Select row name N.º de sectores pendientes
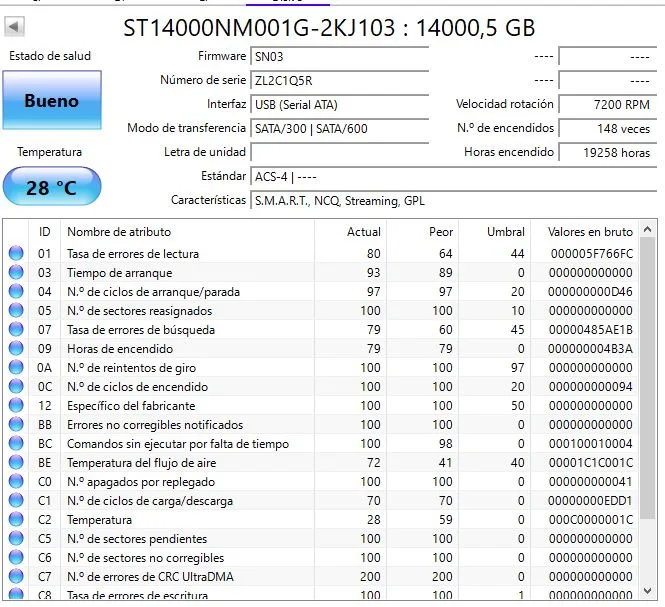This screenshot has height=607, width=665. (x=137, y=539)
